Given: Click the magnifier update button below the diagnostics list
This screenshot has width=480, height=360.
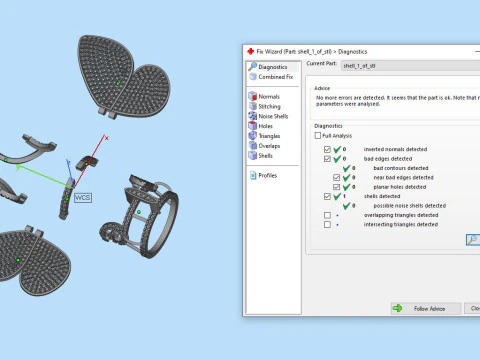Looking at the screenshot, I should pyautogui.click(x=473, y=240).
